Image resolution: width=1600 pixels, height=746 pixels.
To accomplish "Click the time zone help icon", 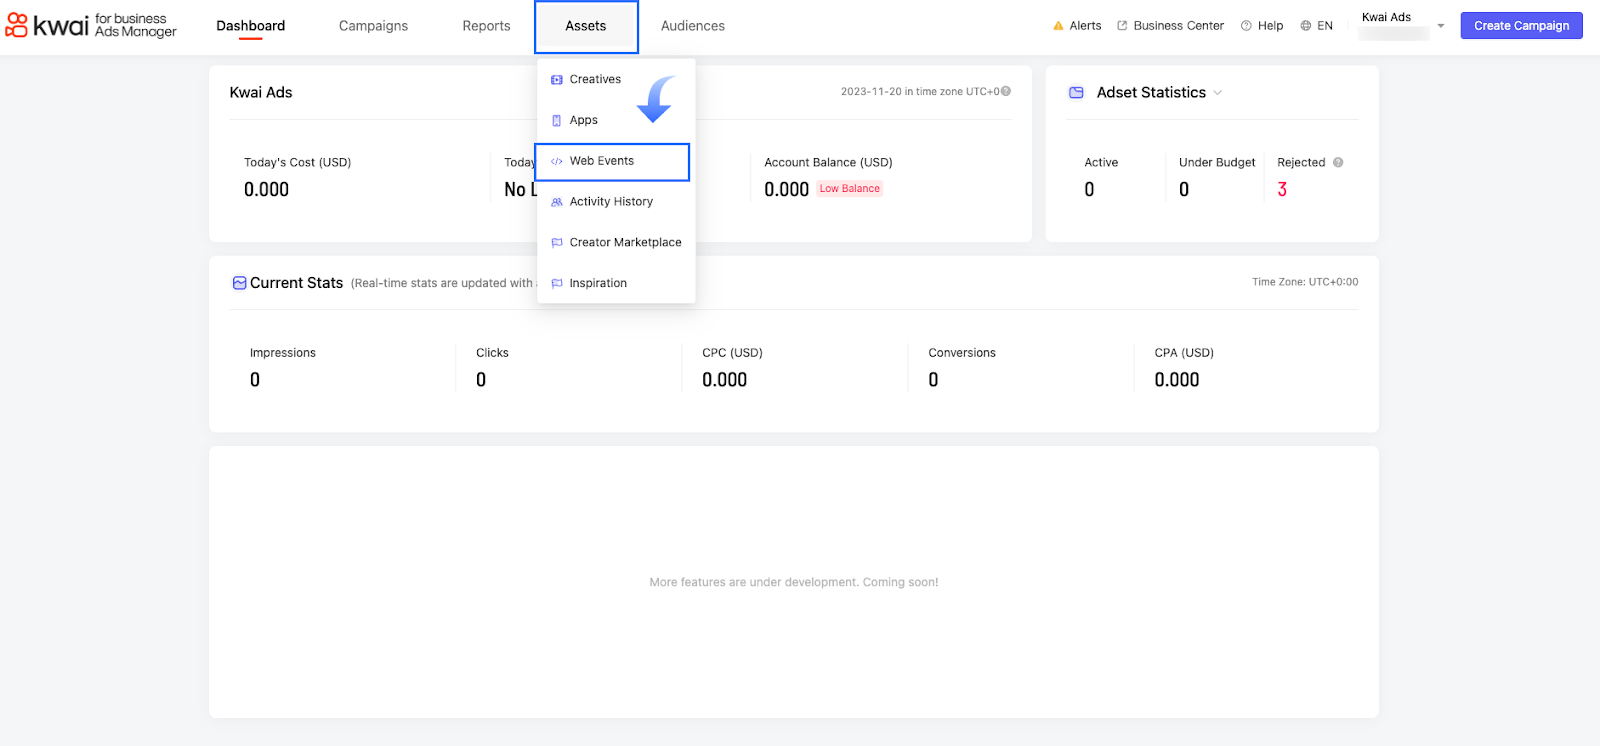I will click(x=1006, y=91).
